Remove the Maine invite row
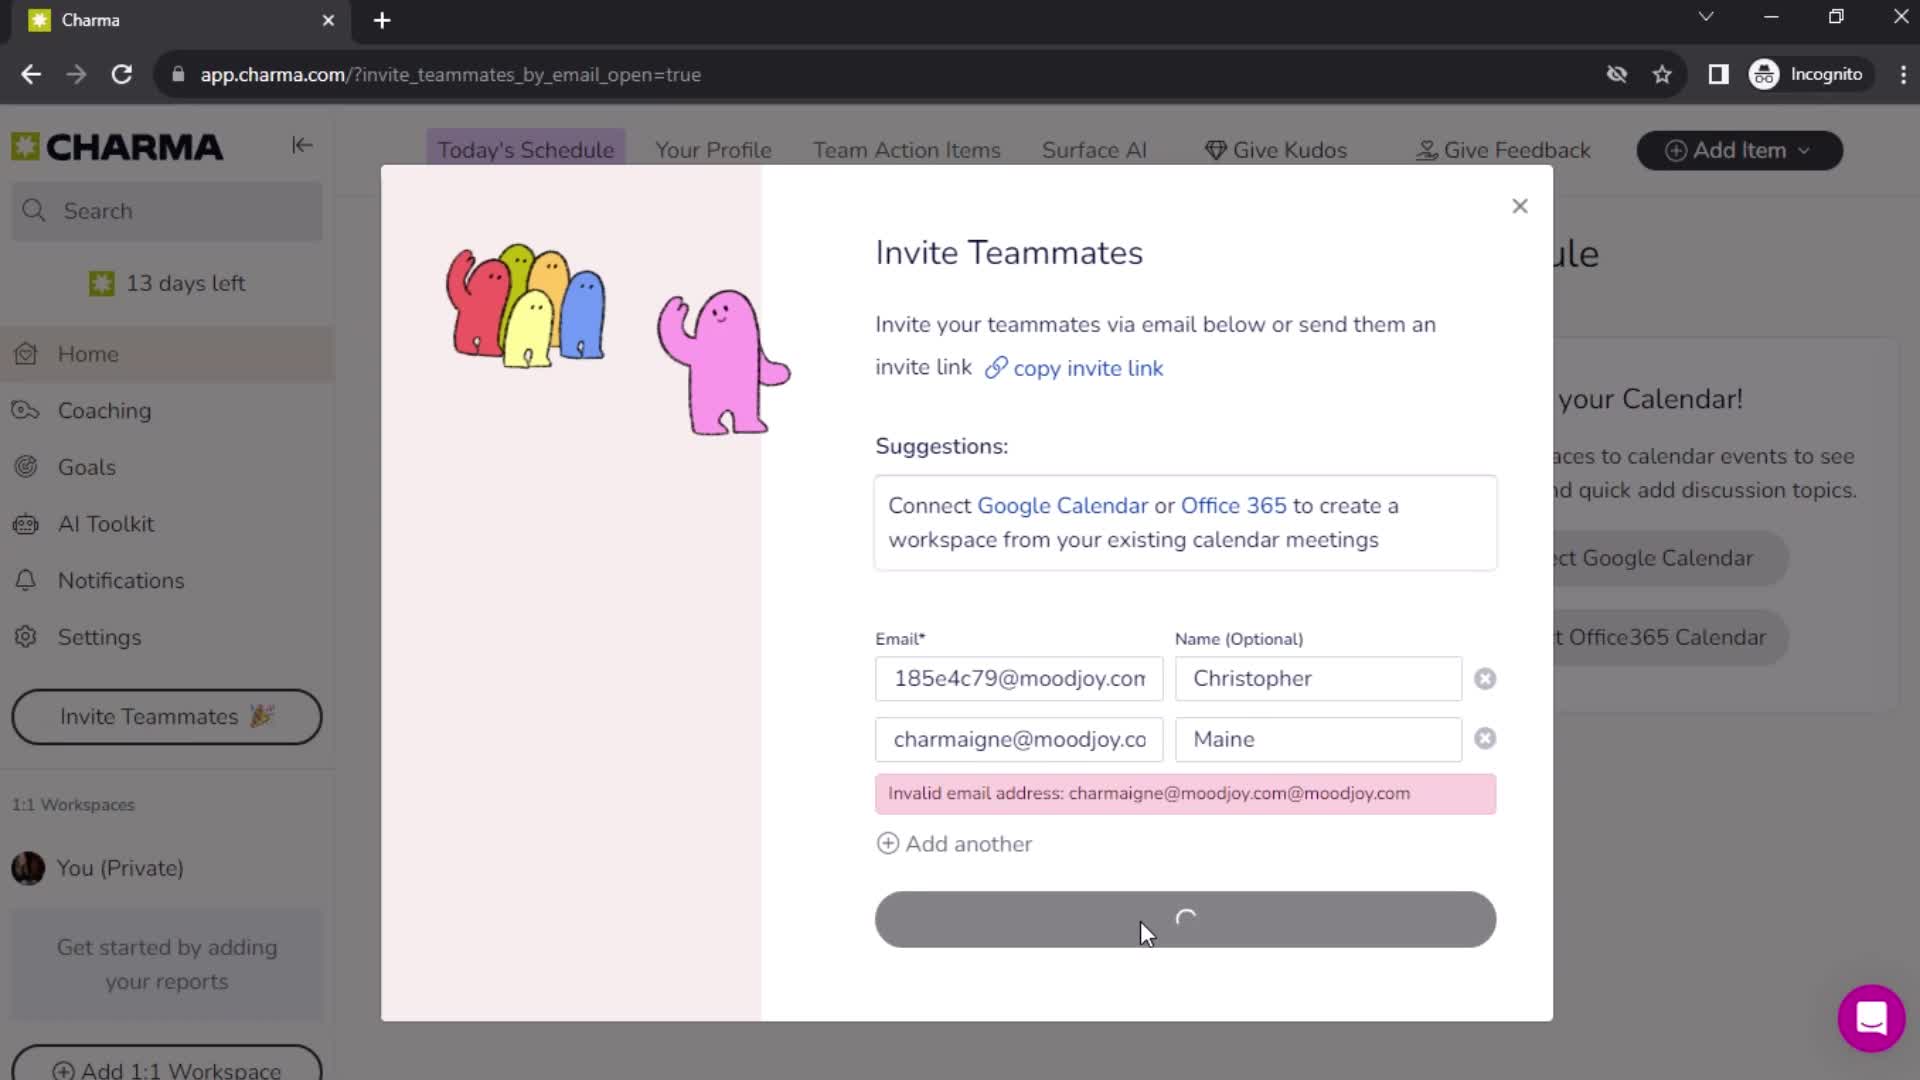1920x1080 pixels. 1485,739
